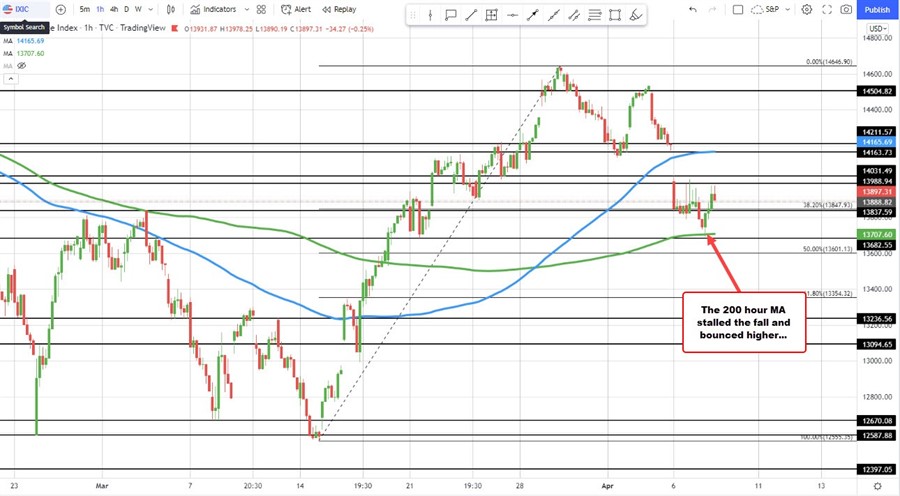
Task: Select the vertical line drawing tool
Action: 430,16
